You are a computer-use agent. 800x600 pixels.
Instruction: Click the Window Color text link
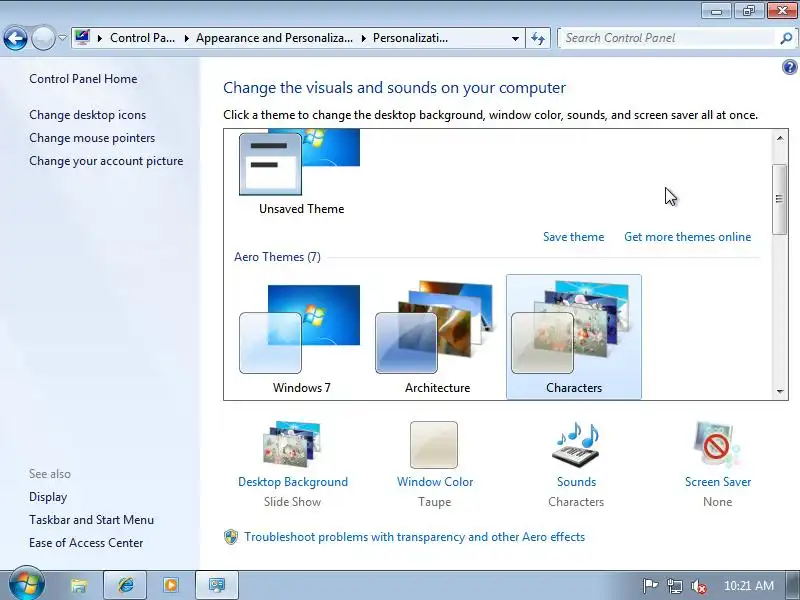coord(435,482)
